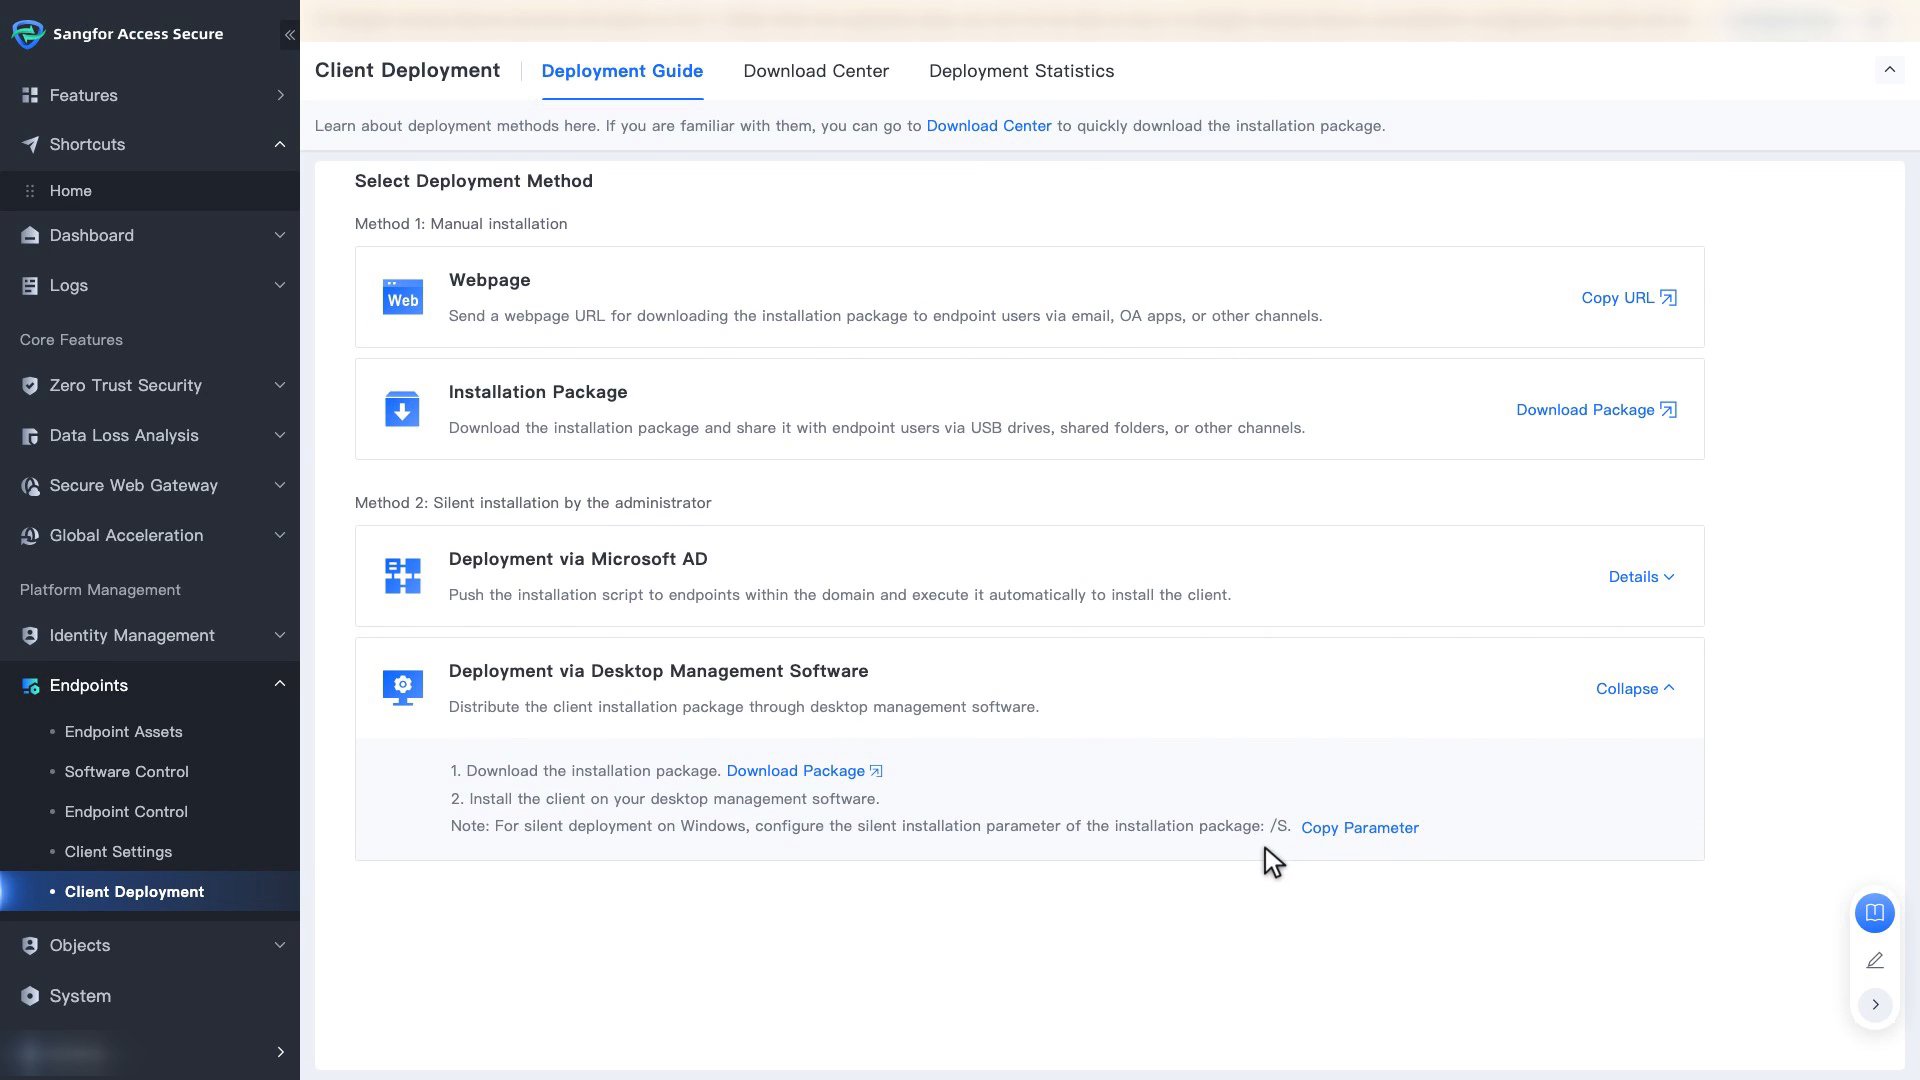The image size is (1920, 1080).
Task: Click the Installation Package download icon
Action: 403,408
